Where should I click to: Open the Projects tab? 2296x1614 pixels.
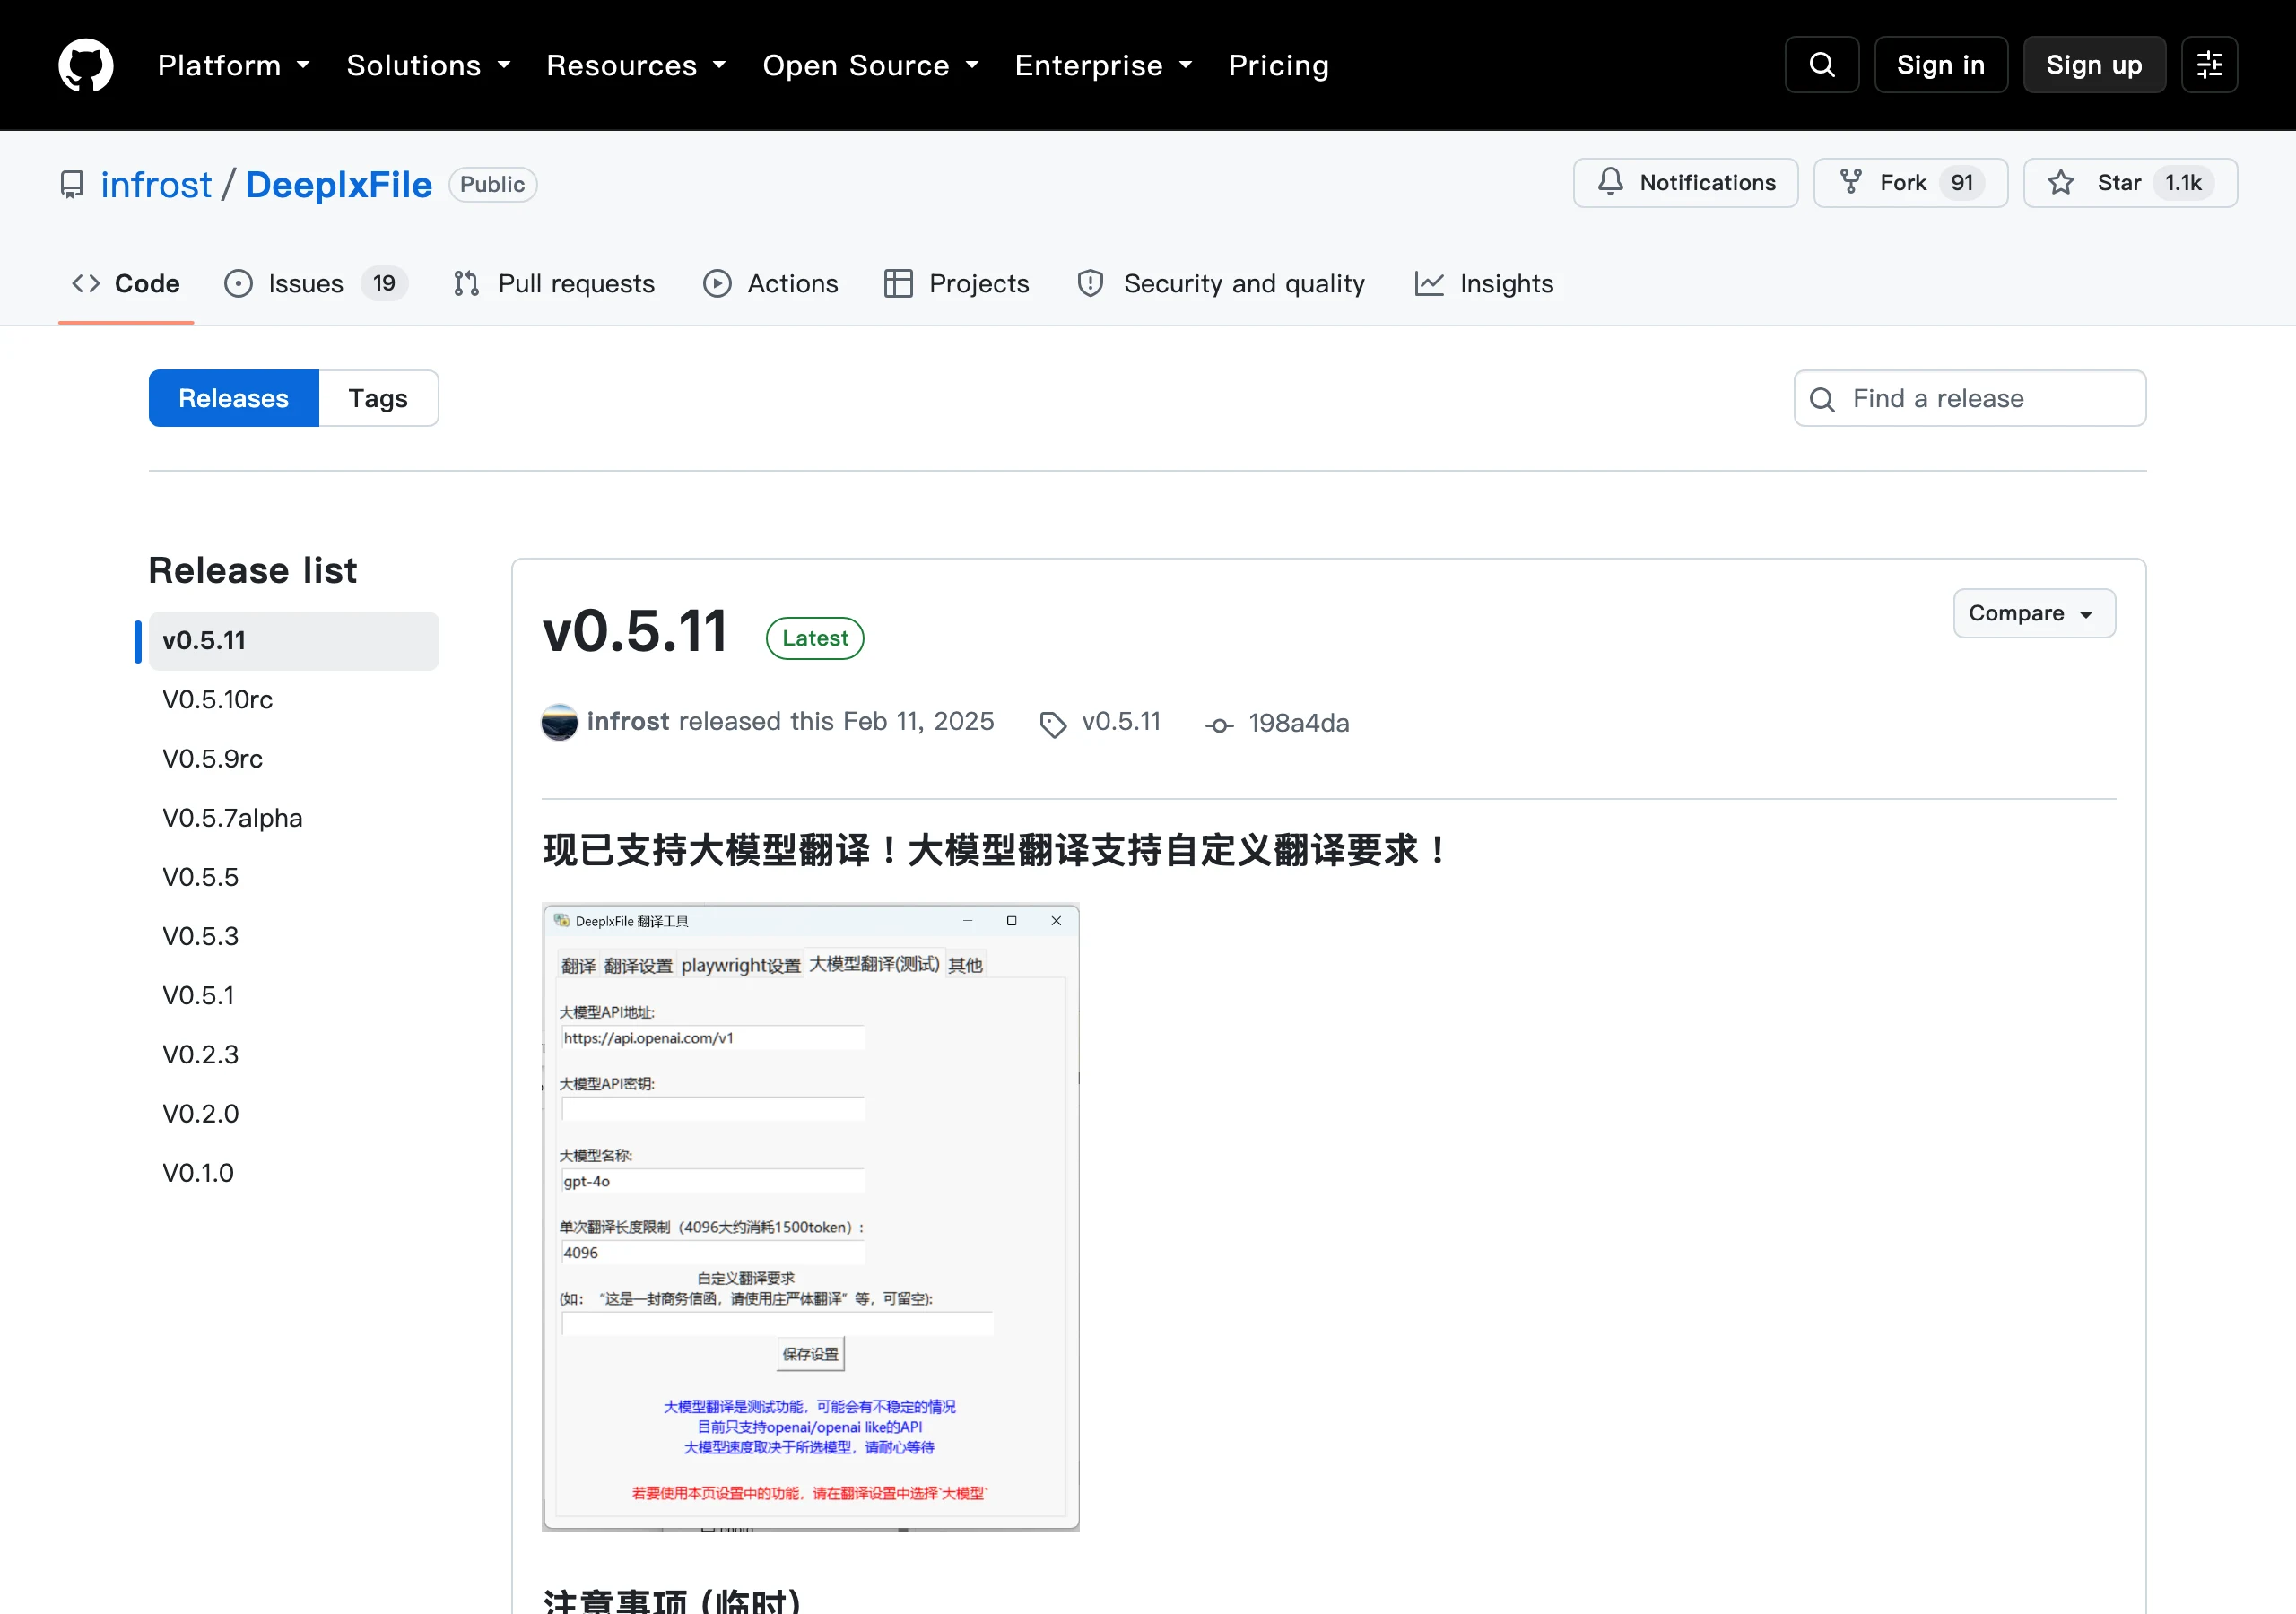pyautogui.click(x=957, y=284)
